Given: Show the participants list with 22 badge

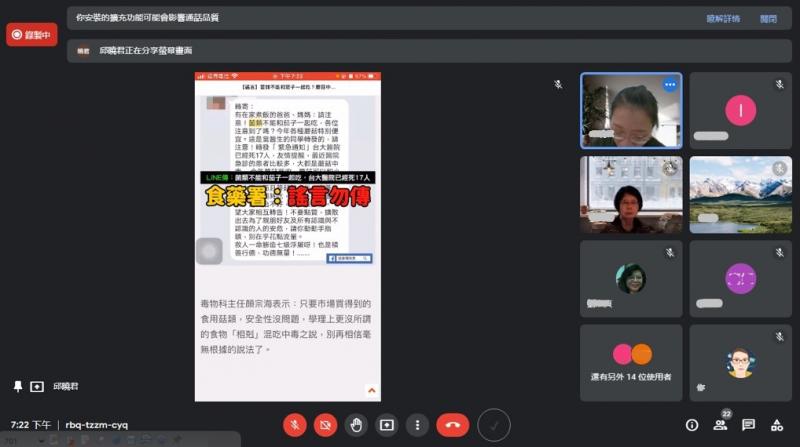Looking at the screenshot, I should pyautogui.click(x=720, y=425).
